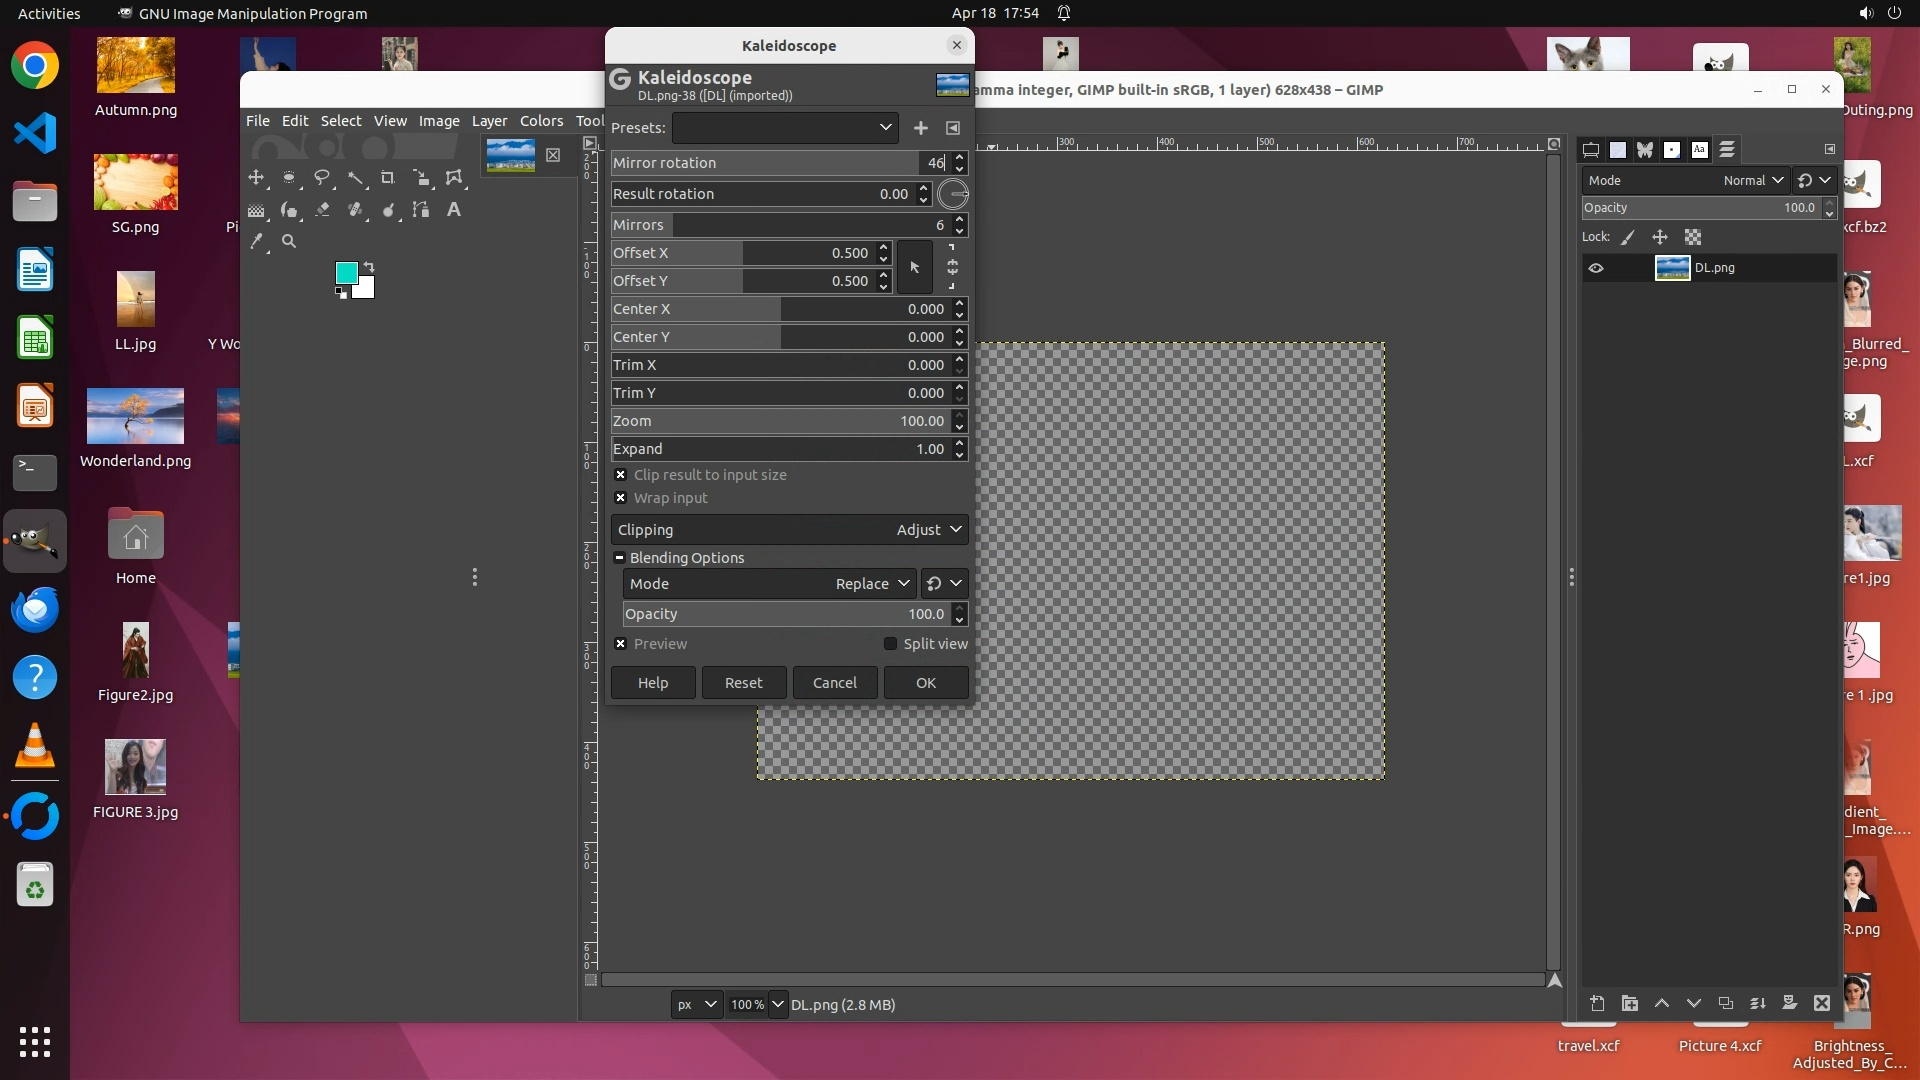Collapse the Blending Options section

click(x=620, y=558)
